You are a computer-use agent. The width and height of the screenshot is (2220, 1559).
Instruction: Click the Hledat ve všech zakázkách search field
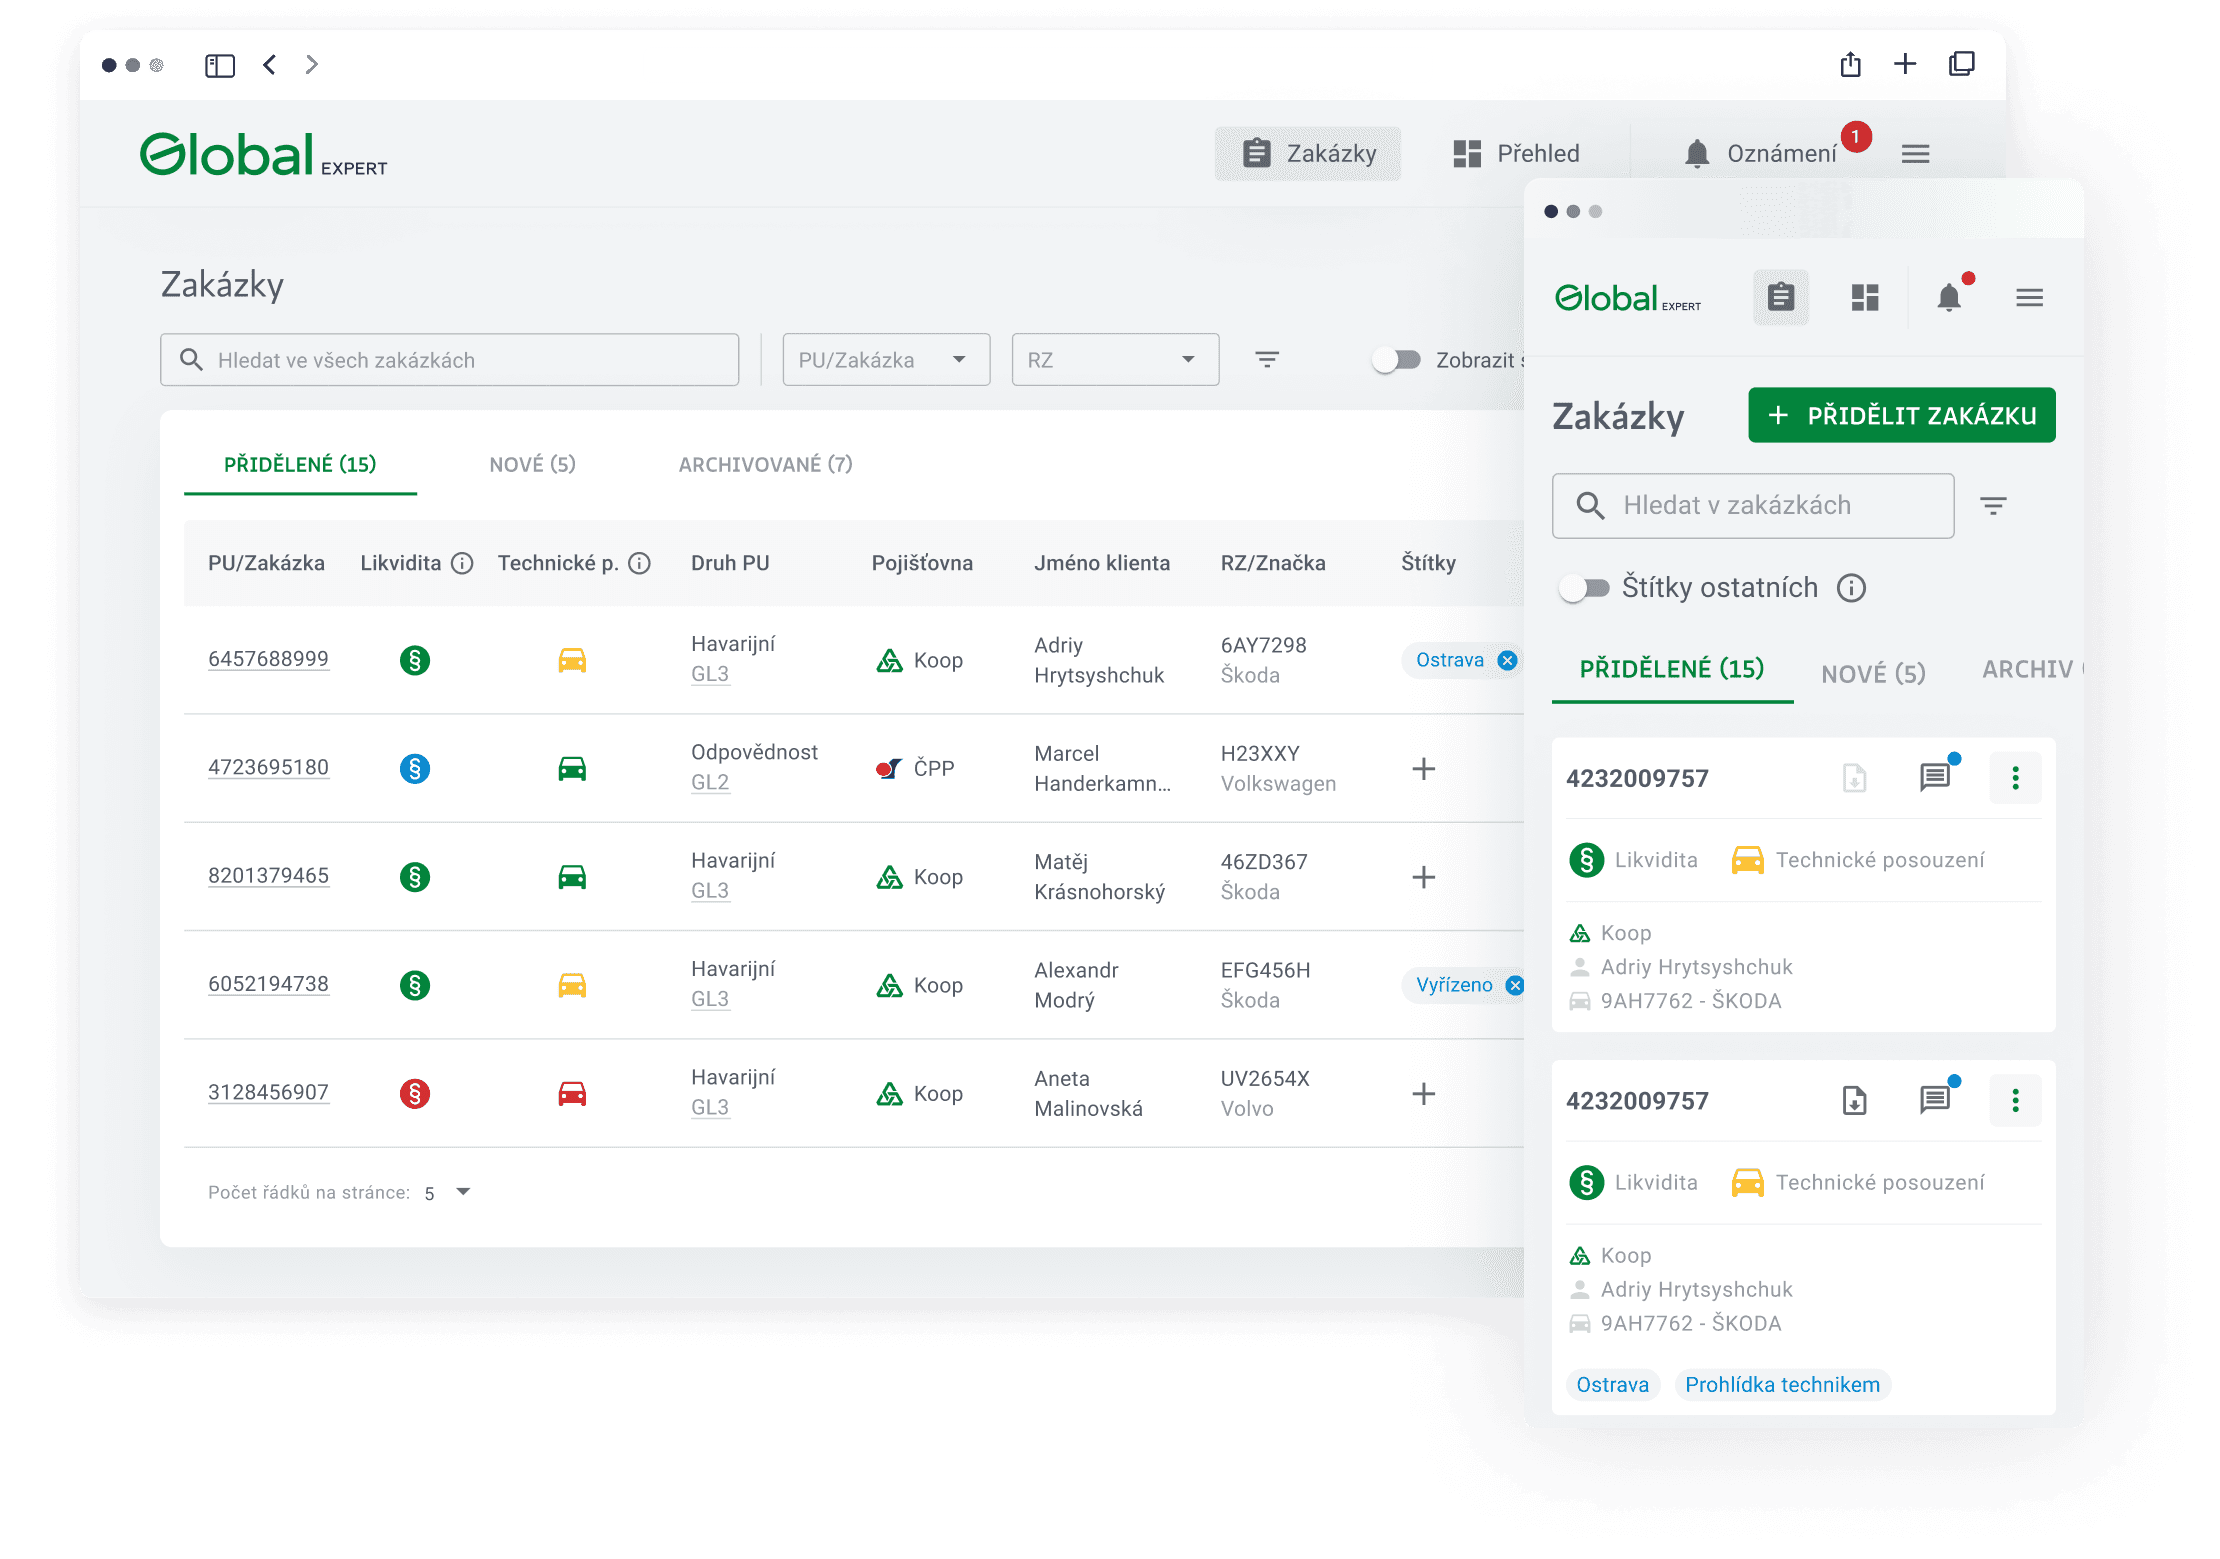pos(450,360)
